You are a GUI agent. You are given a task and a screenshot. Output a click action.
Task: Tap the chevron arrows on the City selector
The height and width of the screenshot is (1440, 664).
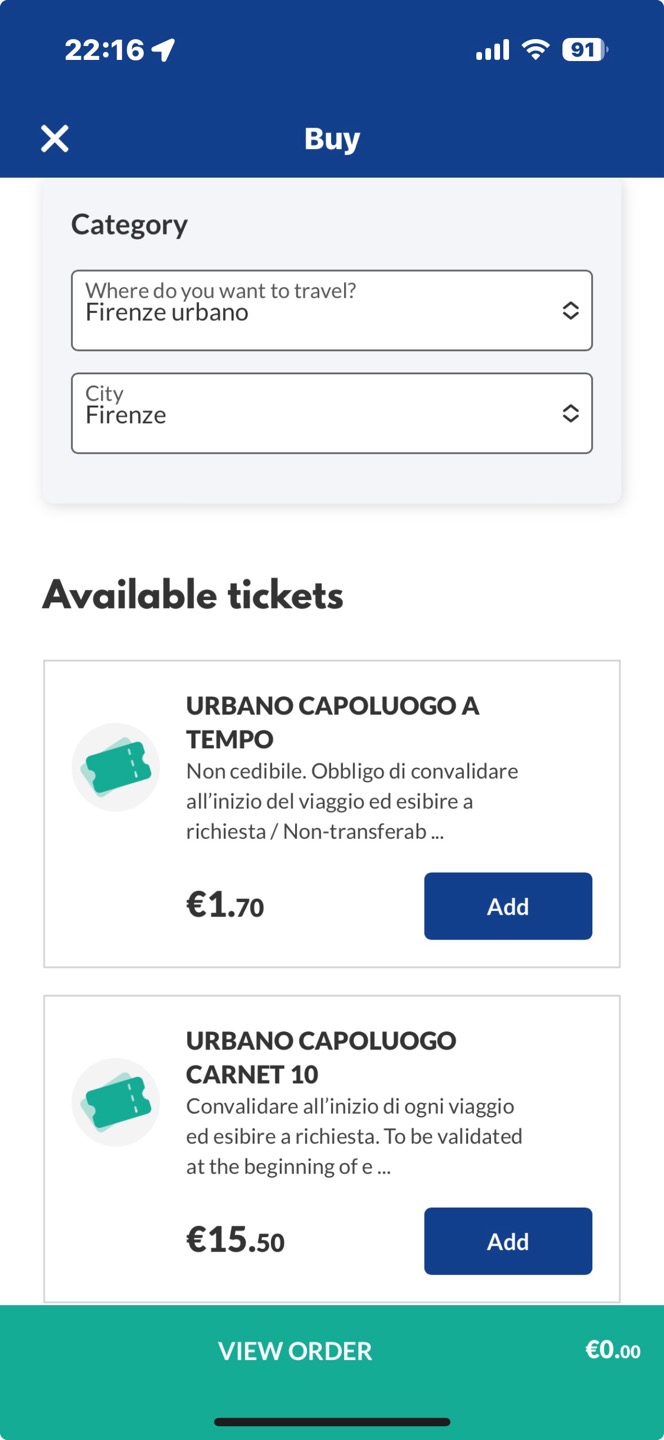click(x=570, y=414)
